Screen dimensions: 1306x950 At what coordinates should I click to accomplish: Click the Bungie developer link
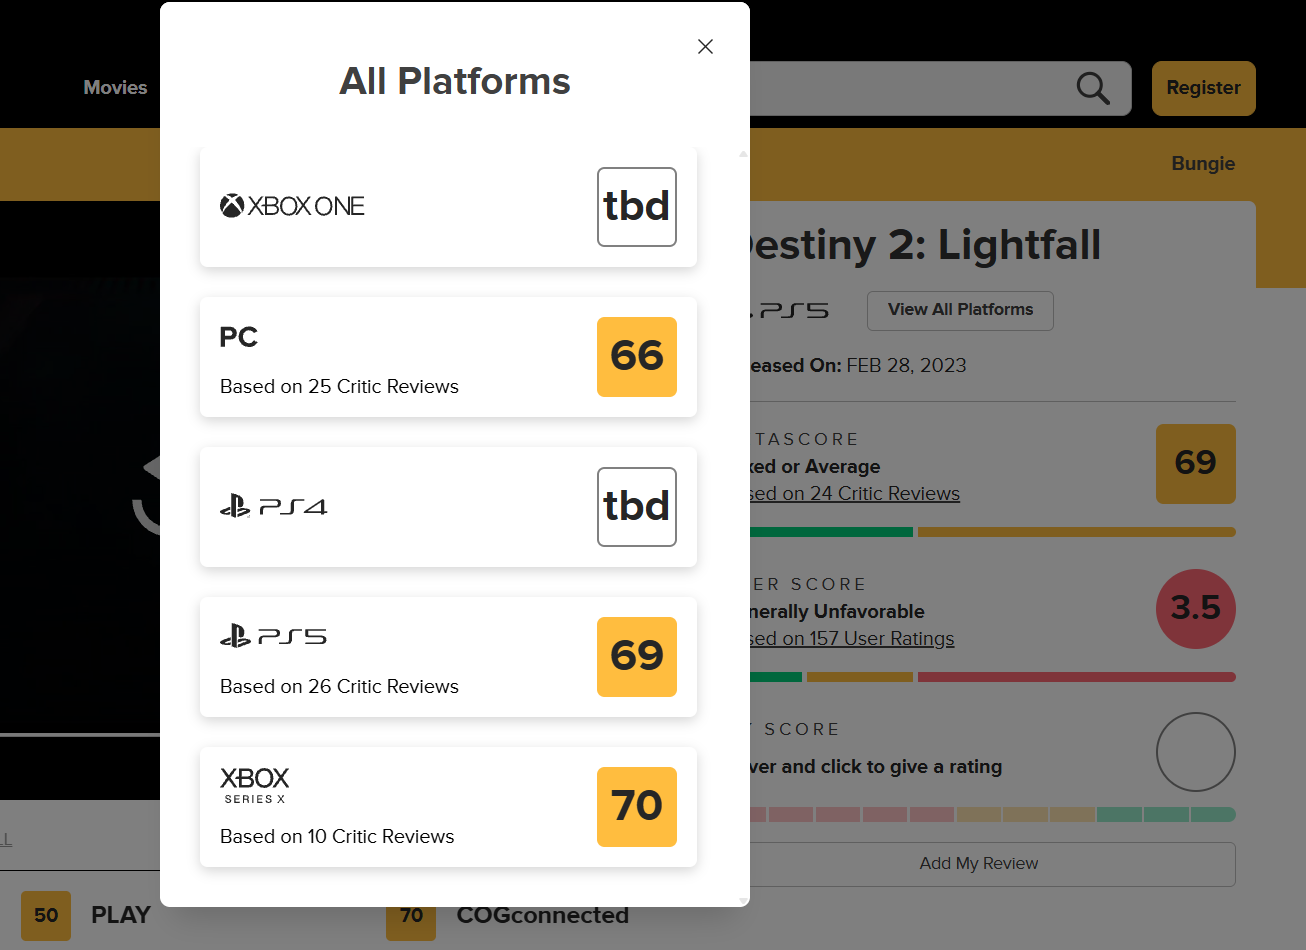(1203, 164)
